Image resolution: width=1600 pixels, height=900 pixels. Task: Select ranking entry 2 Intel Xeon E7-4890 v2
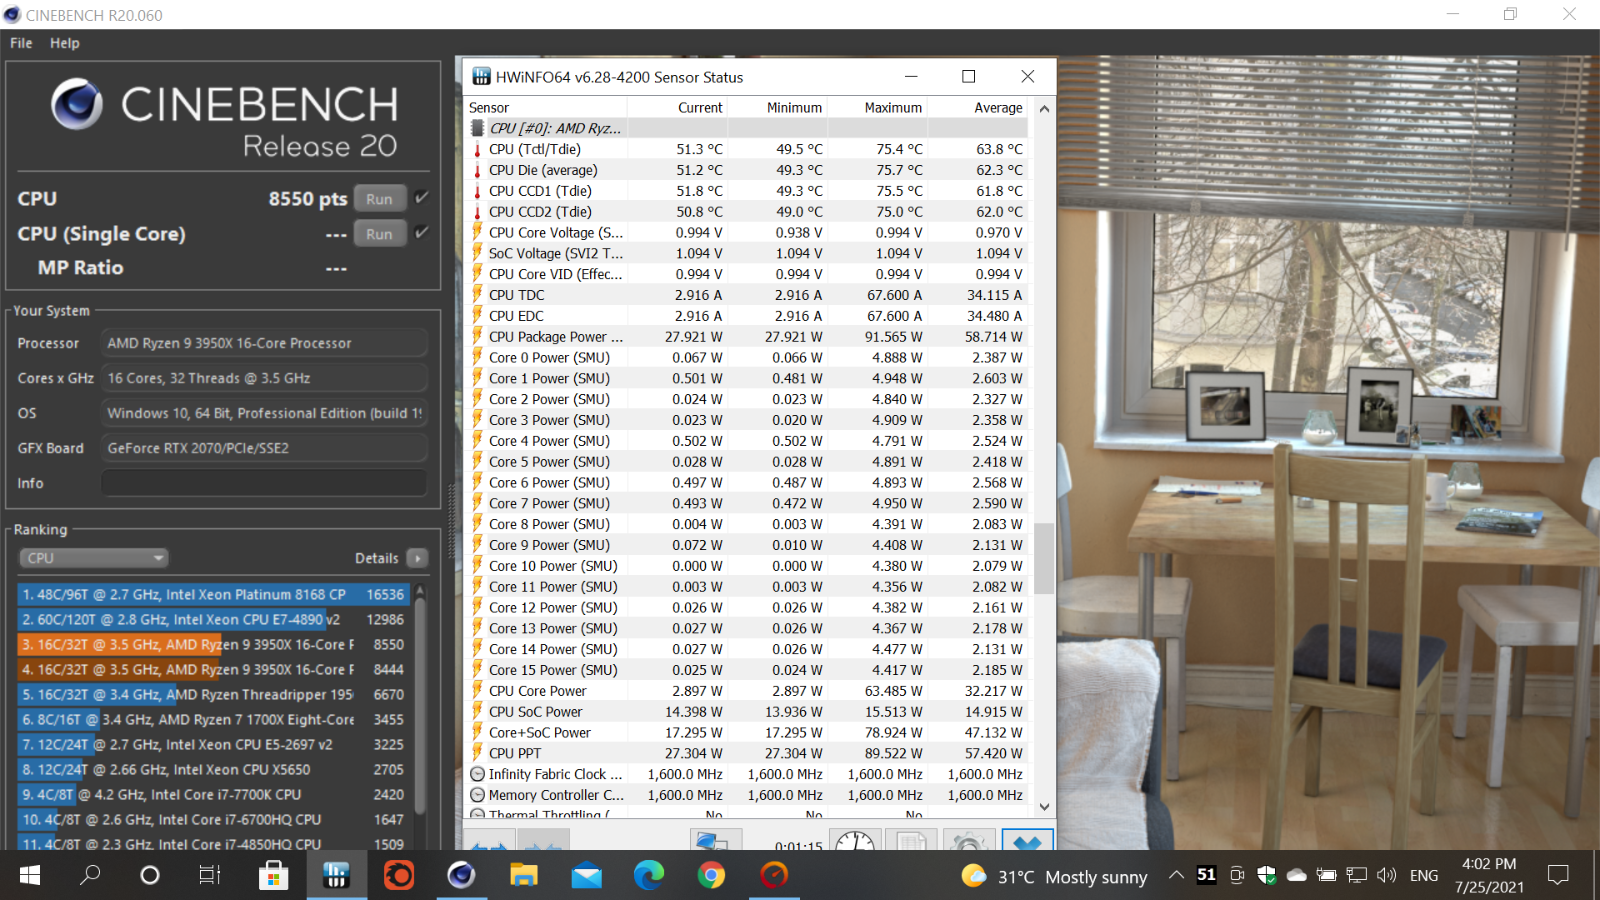click(x=213, y=619)
